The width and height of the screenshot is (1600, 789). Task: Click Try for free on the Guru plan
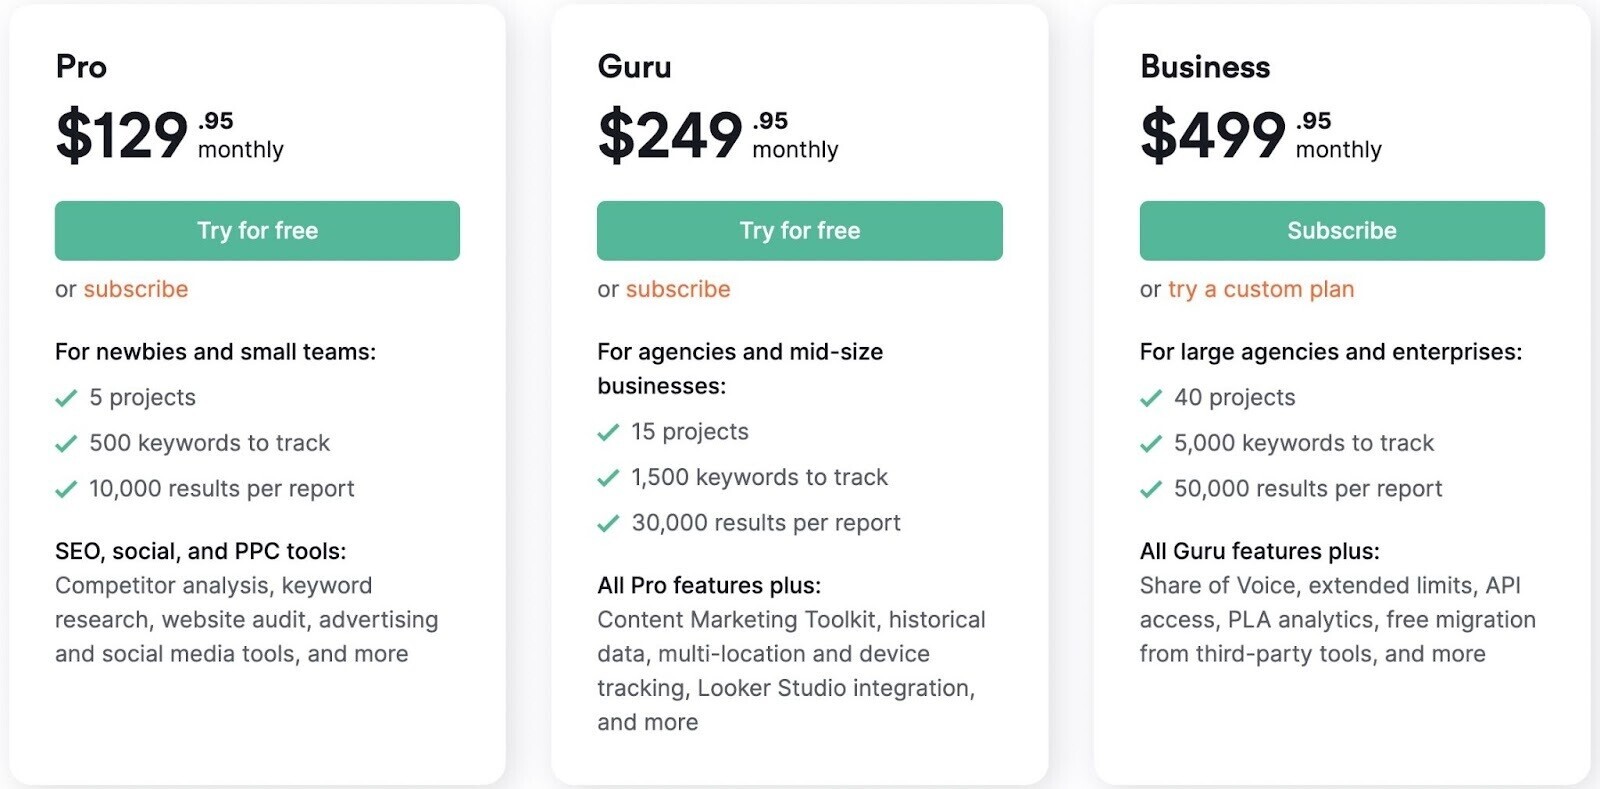(x=798, y=231)
